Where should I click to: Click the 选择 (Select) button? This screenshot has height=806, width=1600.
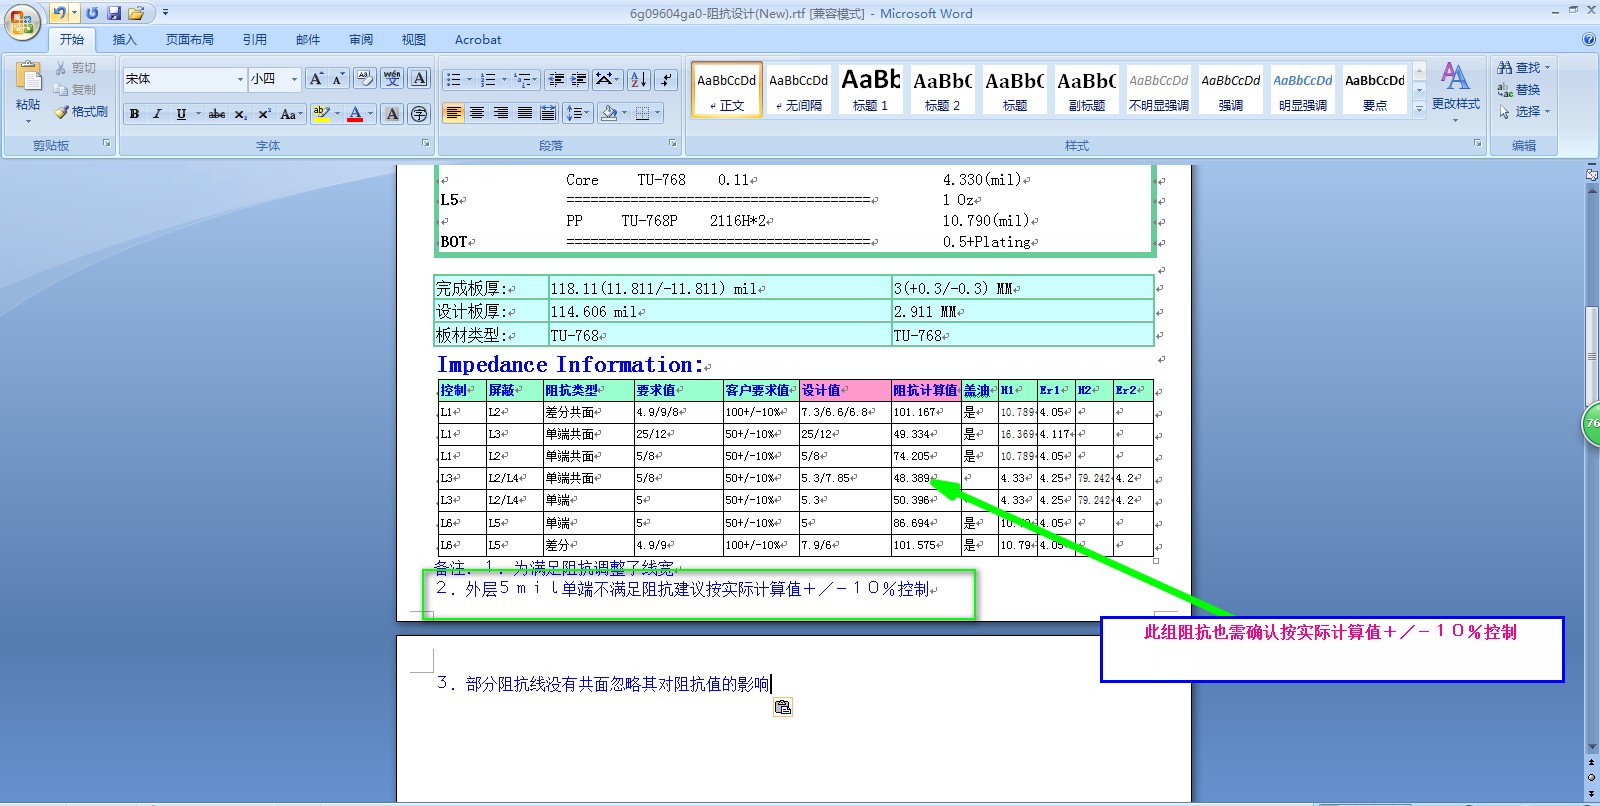pos(1523,112)
